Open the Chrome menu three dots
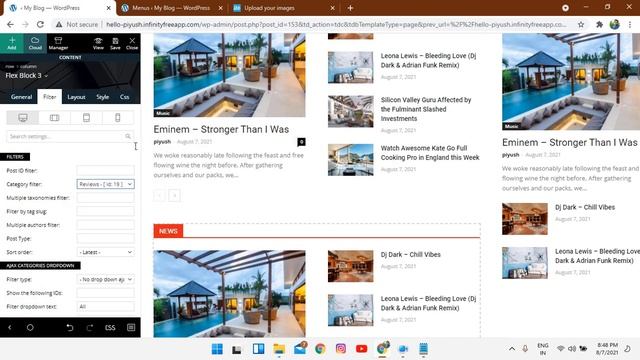 tap(630, 24)
